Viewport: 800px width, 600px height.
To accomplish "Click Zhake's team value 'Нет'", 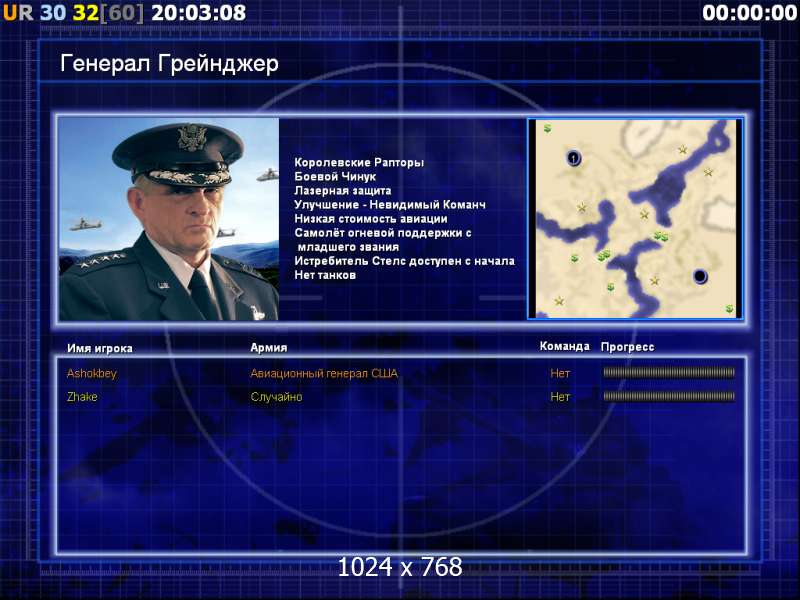I will [560, 397].
